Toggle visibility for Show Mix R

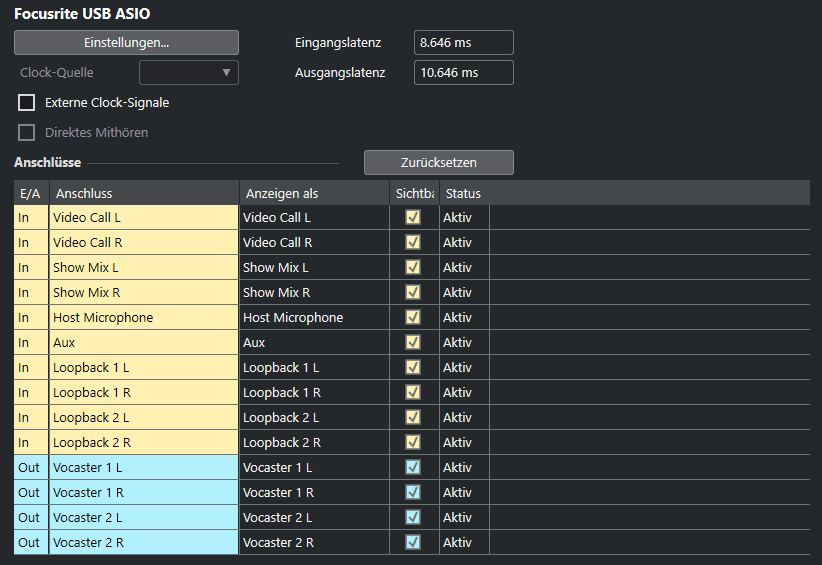413,292
